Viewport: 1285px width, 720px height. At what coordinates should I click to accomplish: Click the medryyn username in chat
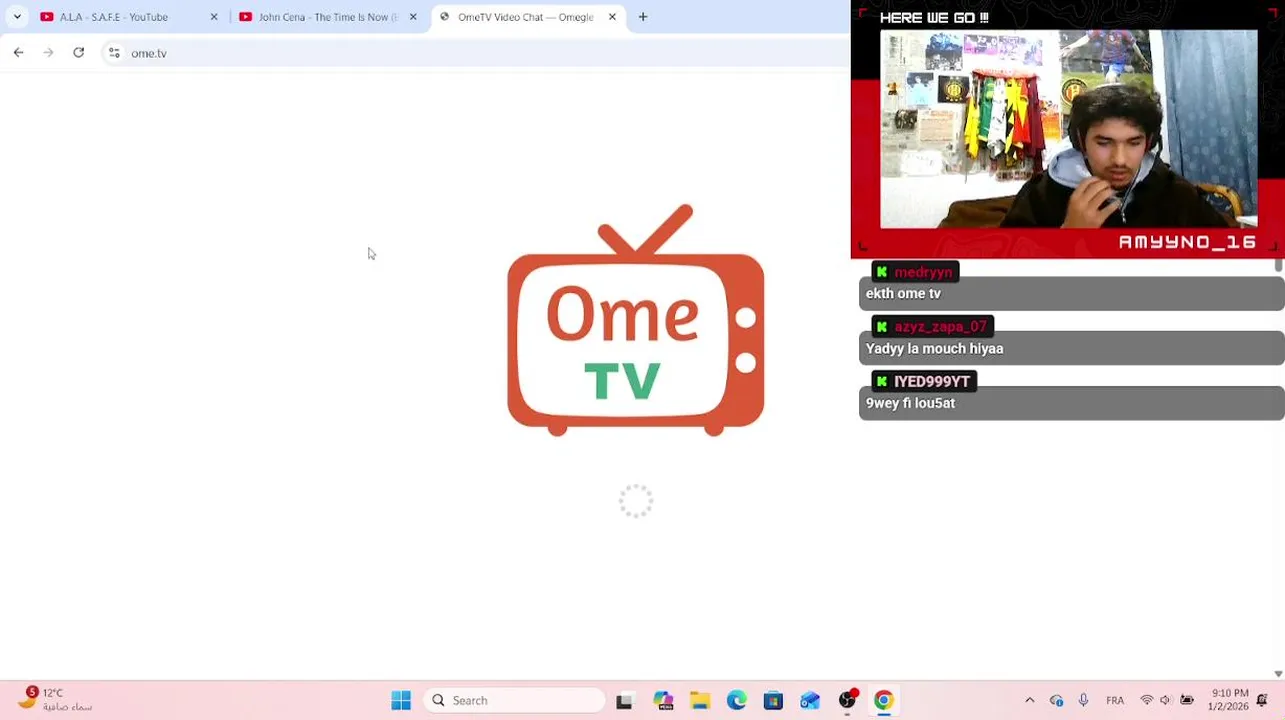point(923,272)
